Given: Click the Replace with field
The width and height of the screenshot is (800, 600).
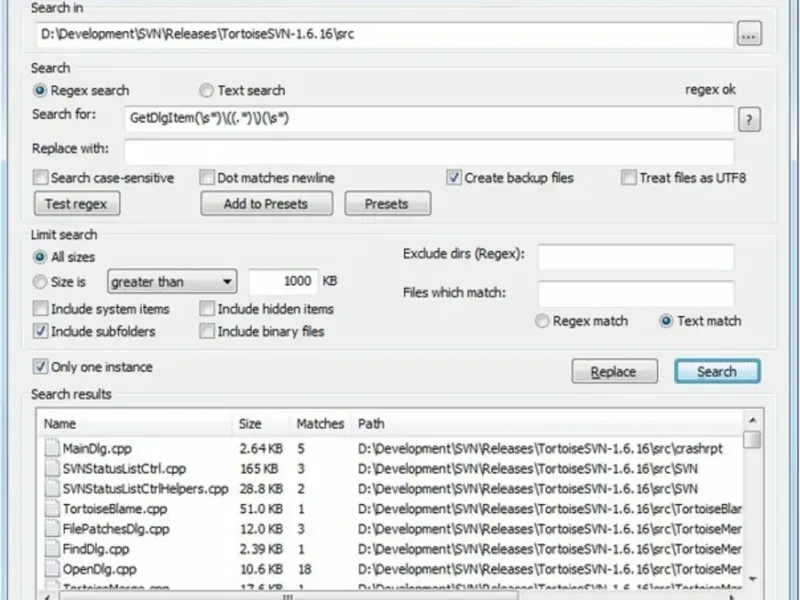Looking at the screenshot, I should [x=429, y=152].
